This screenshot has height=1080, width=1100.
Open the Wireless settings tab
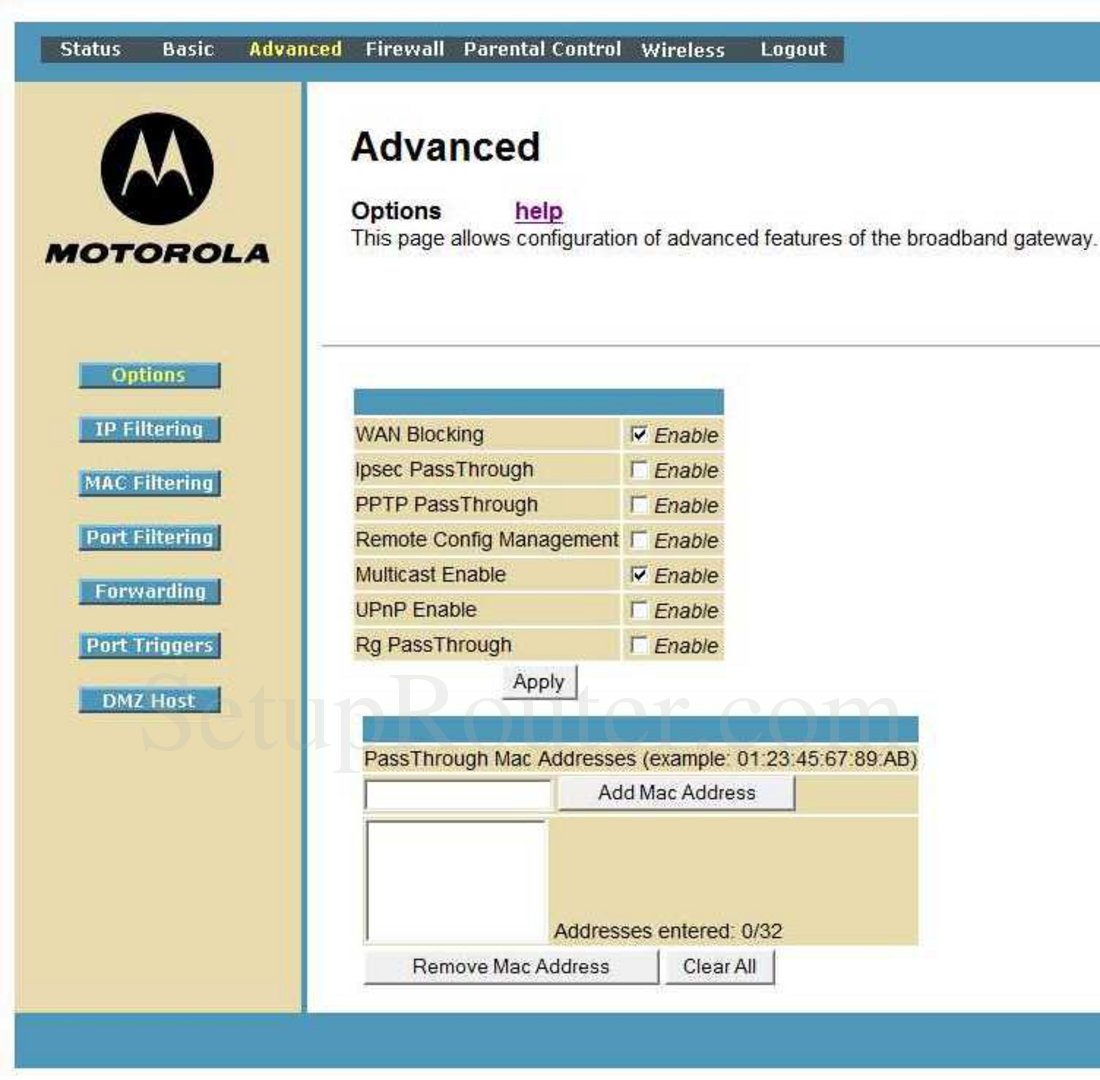click(x=683, y=49)
